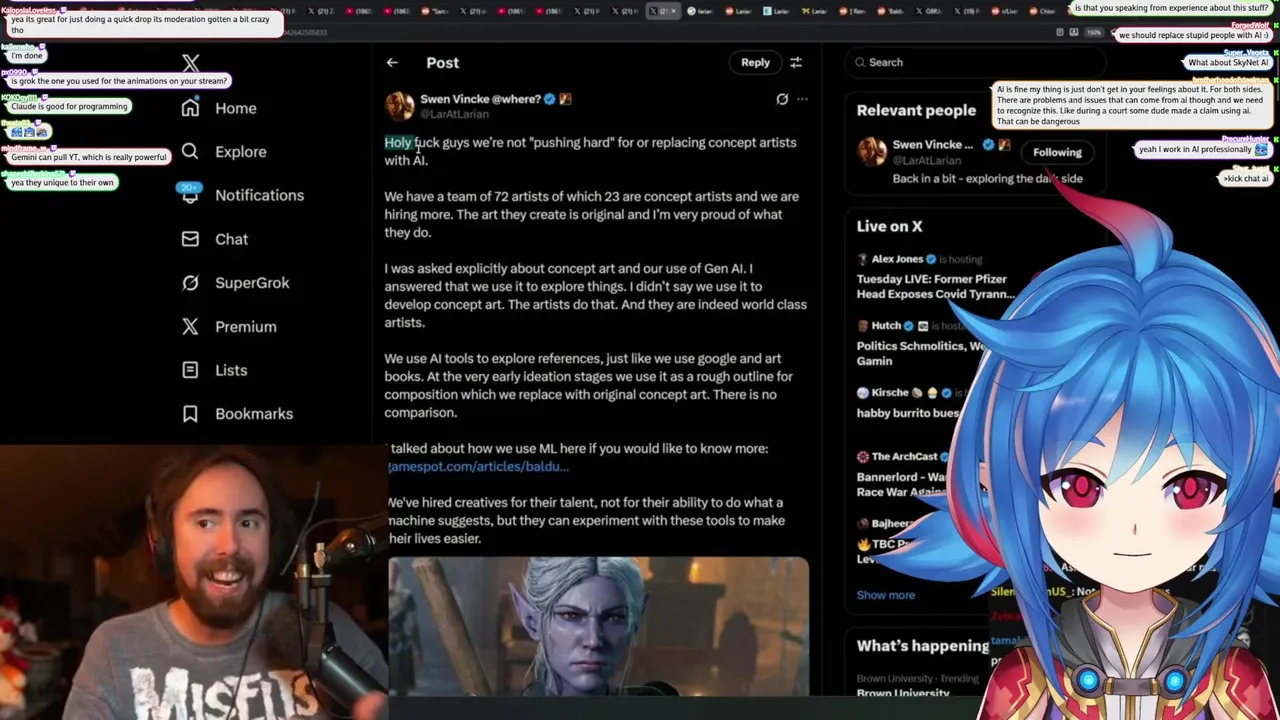Open the Notifications bell icon

[190, 195]
